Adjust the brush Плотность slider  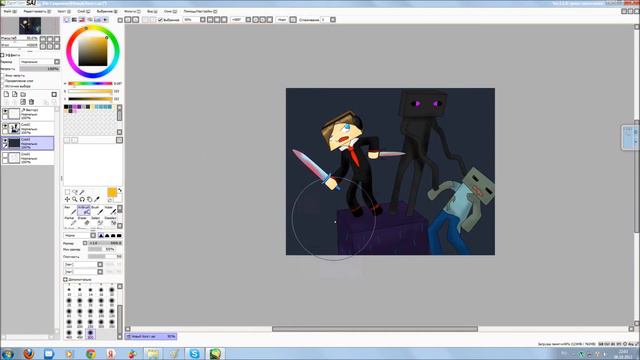(105, 256)
